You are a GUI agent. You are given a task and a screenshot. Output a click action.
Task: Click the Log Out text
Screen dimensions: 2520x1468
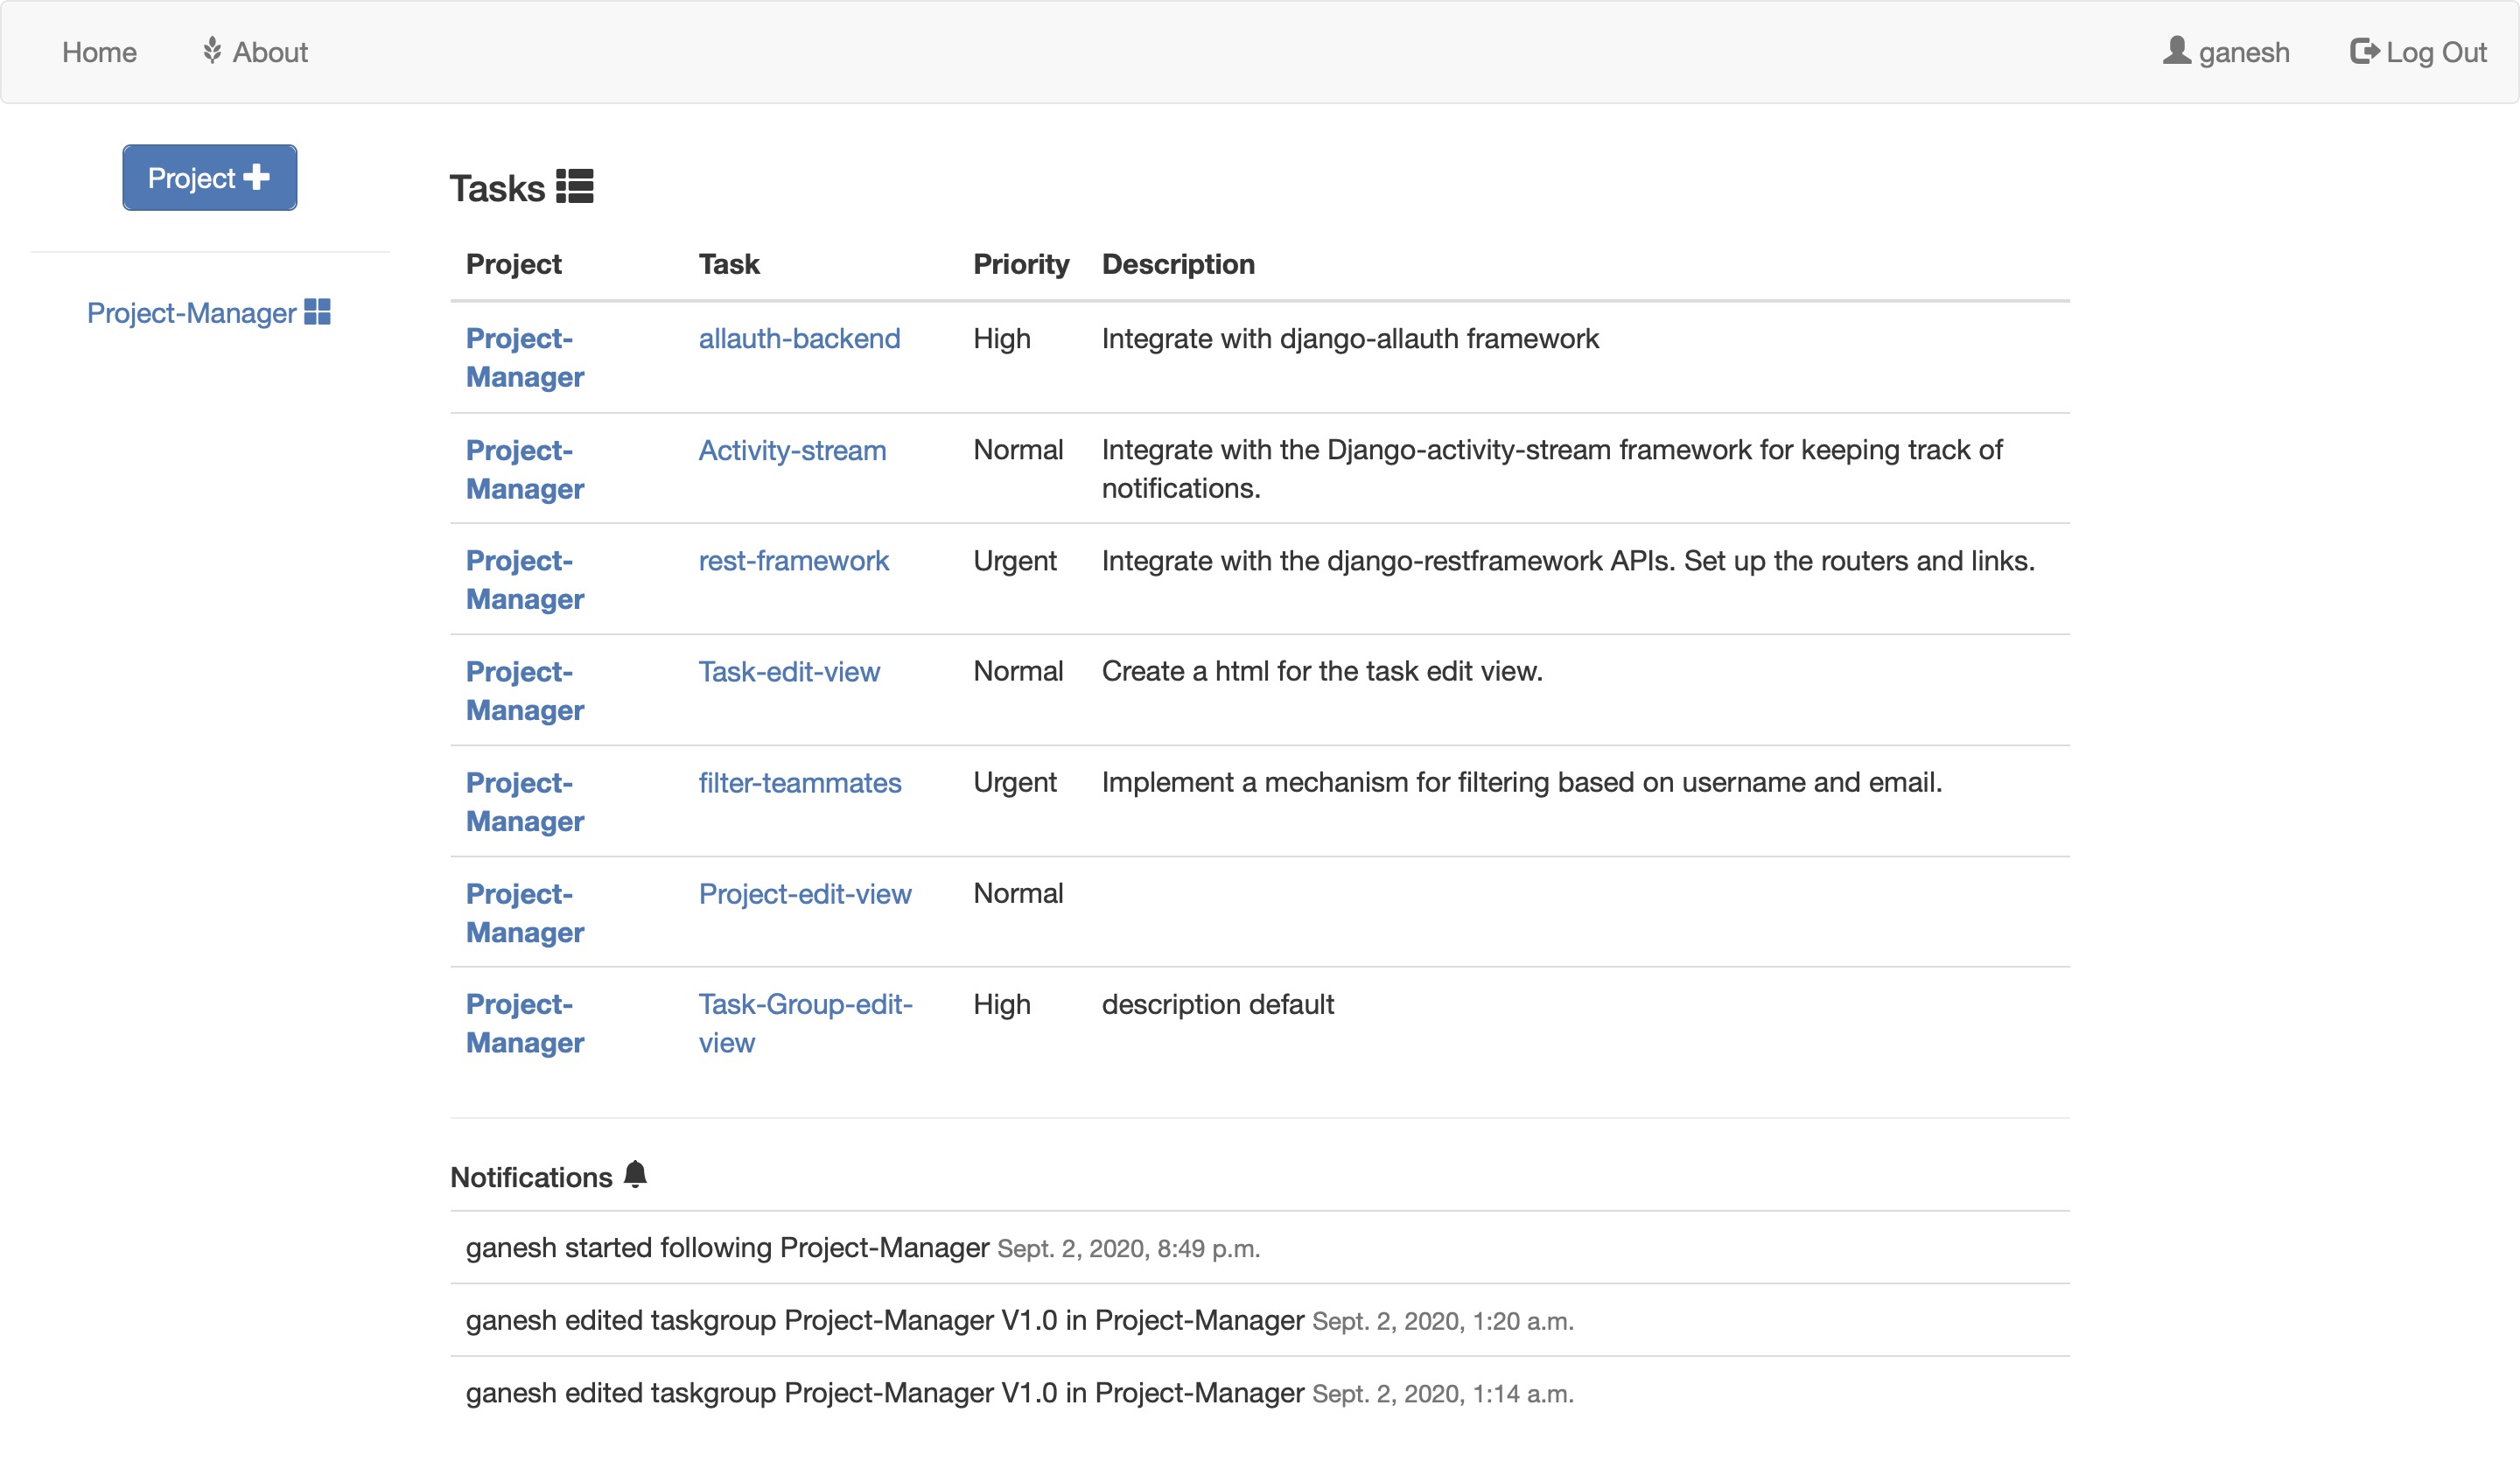click(x=2436, y=52)
